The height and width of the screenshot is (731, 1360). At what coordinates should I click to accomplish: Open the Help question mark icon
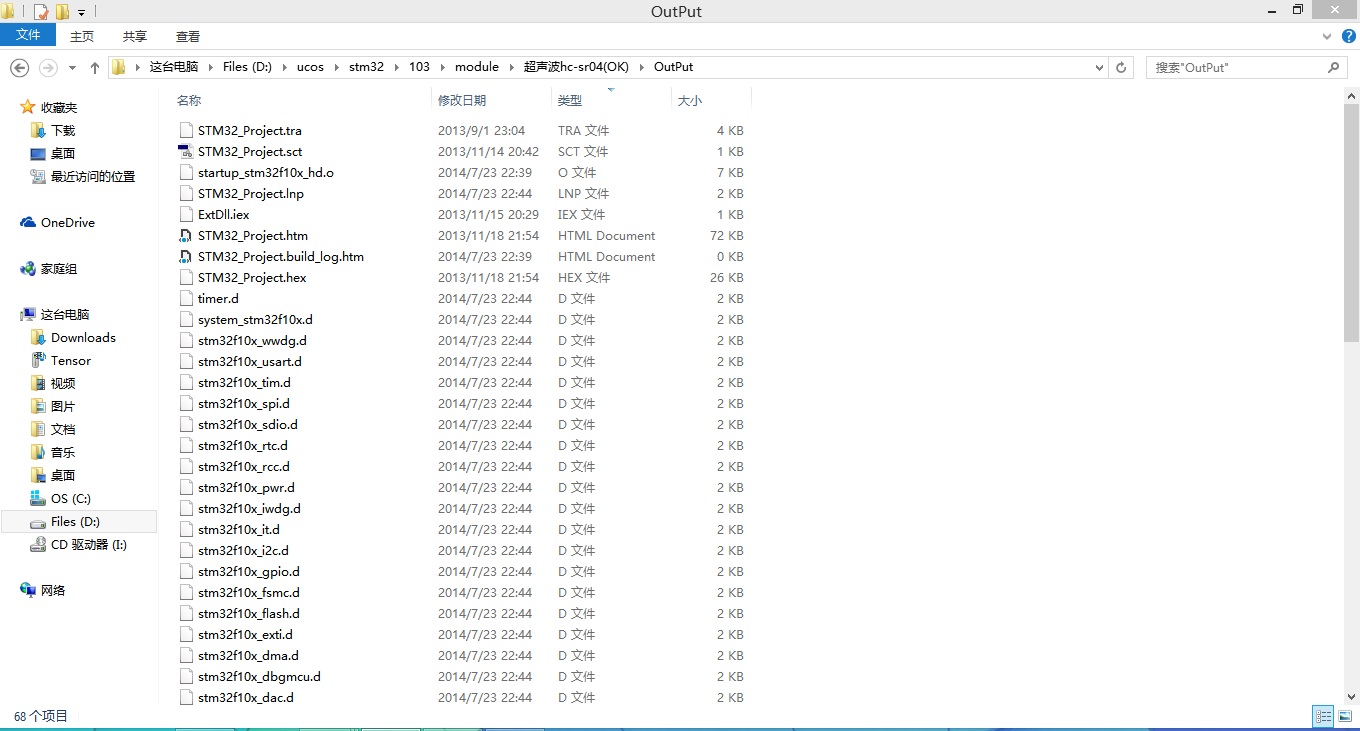(x=1349, y=35)
